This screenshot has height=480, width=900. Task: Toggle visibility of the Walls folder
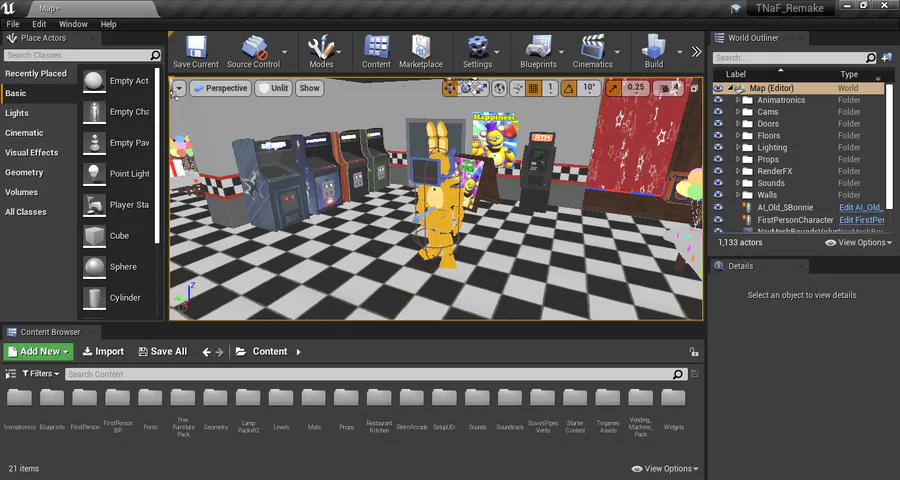pyautogui.click(x=718, y=195)
